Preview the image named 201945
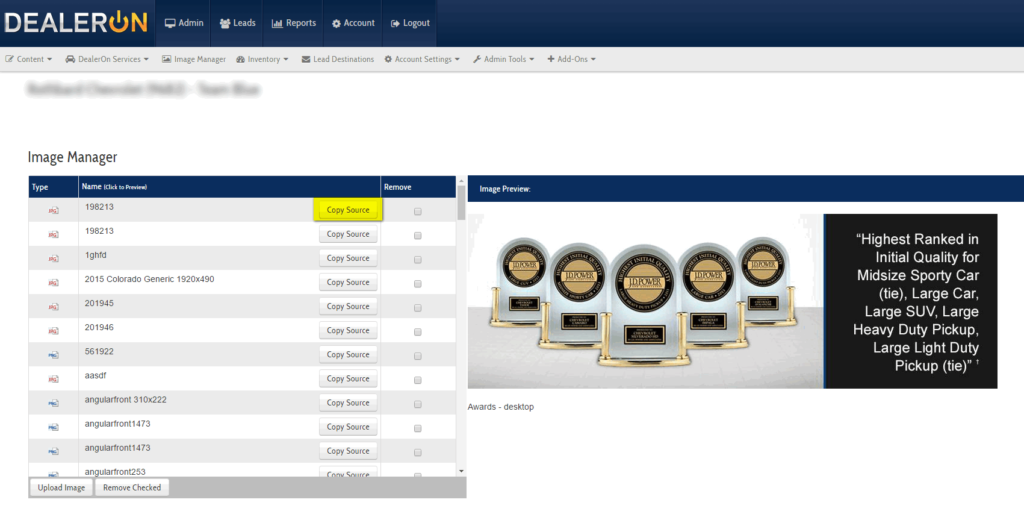Image resolution: width=1024 pixels, height=523 pixels. 99,304
